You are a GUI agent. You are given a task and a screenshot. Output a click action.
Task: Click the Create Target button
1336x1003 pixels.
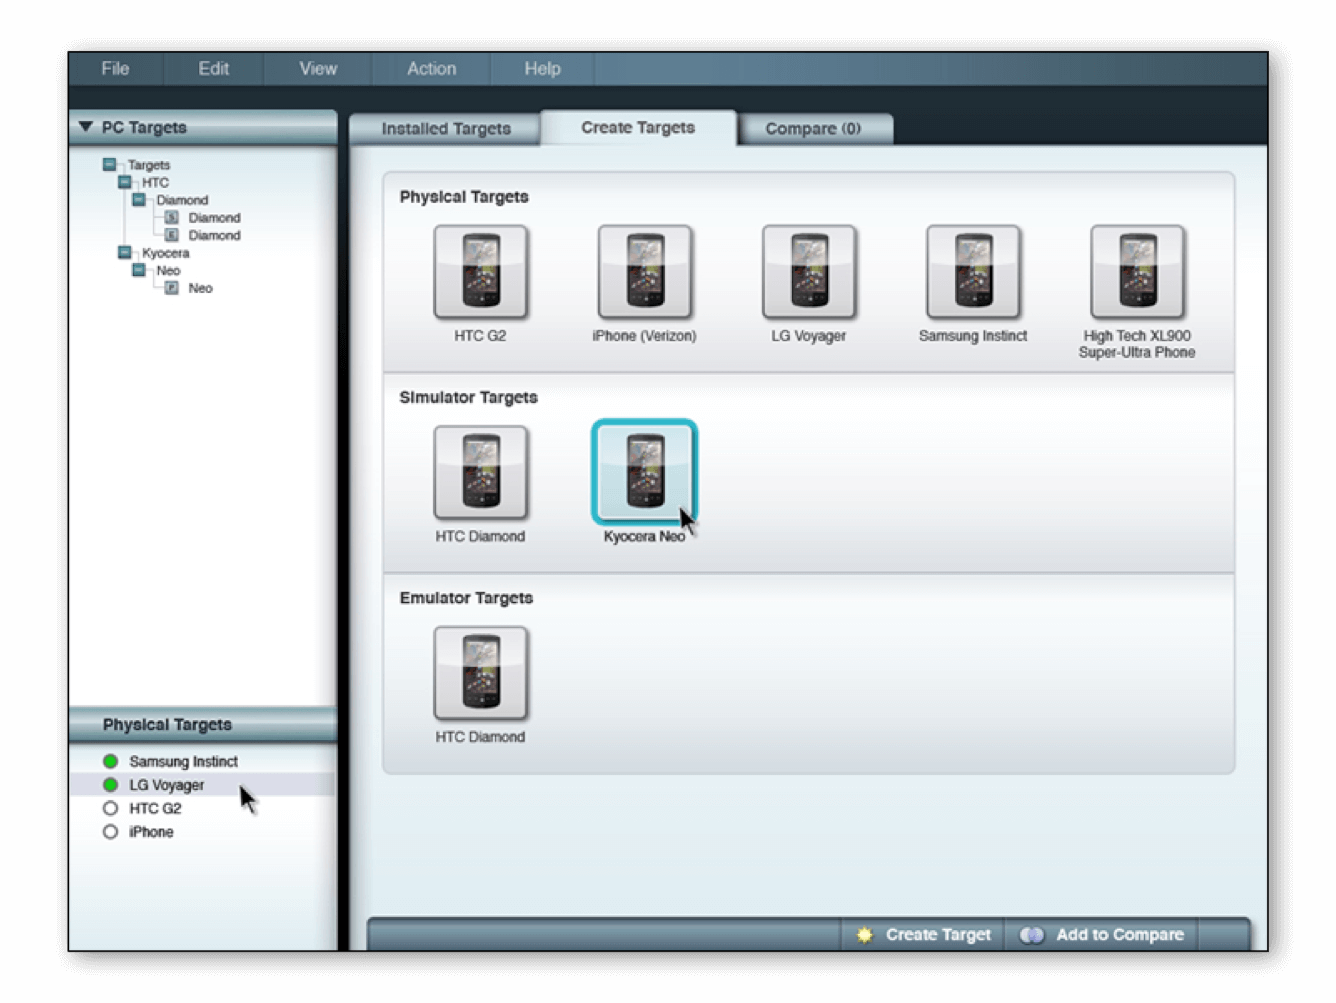[924, 934]
